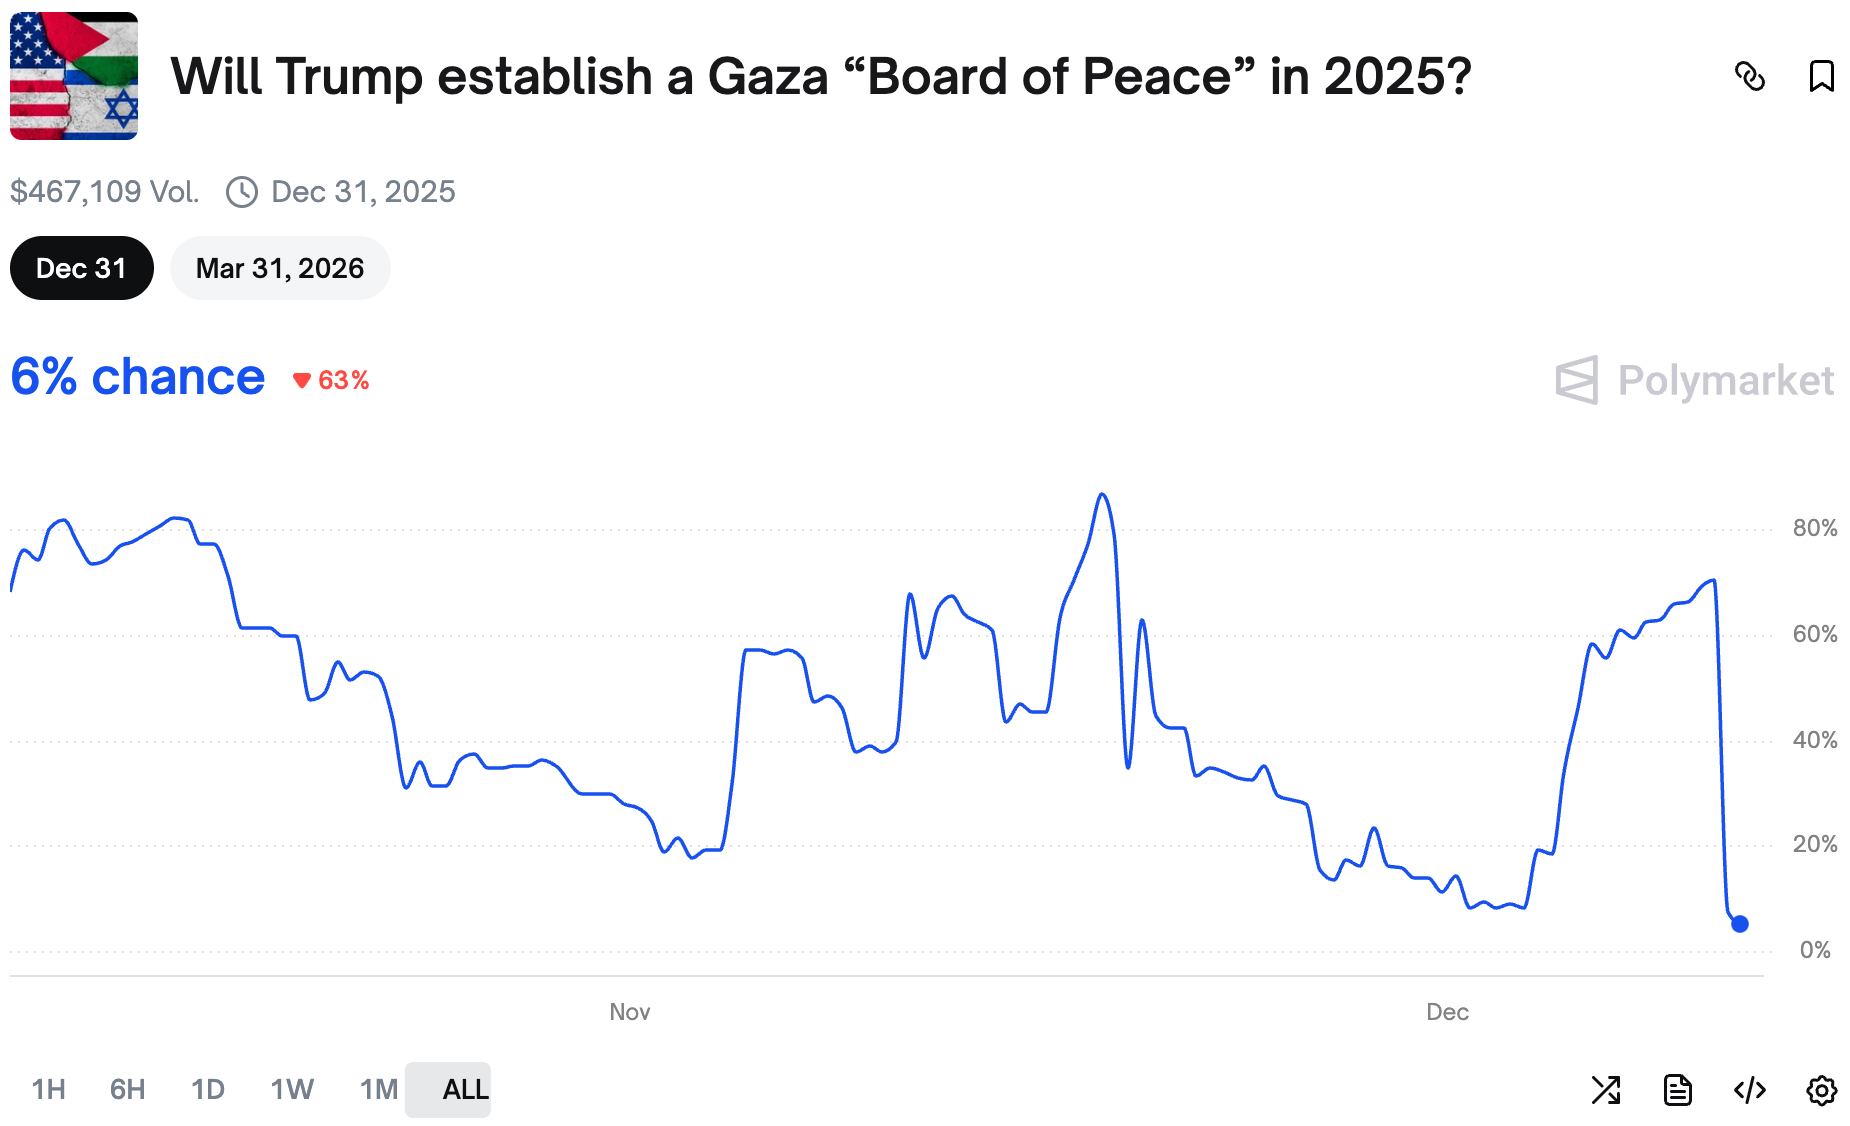Bookmark this Gaza Board of Peace market
The width and height of the screenshot is (1850, 1126).
[x=1821, y=76]
